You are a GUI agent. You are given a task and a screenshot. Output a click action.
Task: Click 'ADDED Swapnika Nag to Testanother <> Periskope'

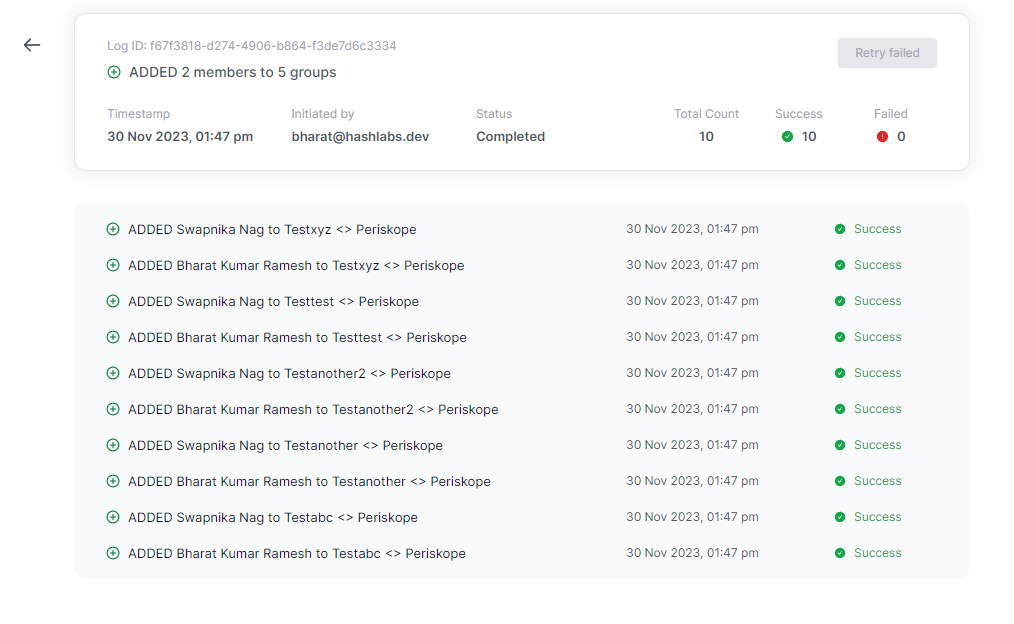tap(285, 446)
